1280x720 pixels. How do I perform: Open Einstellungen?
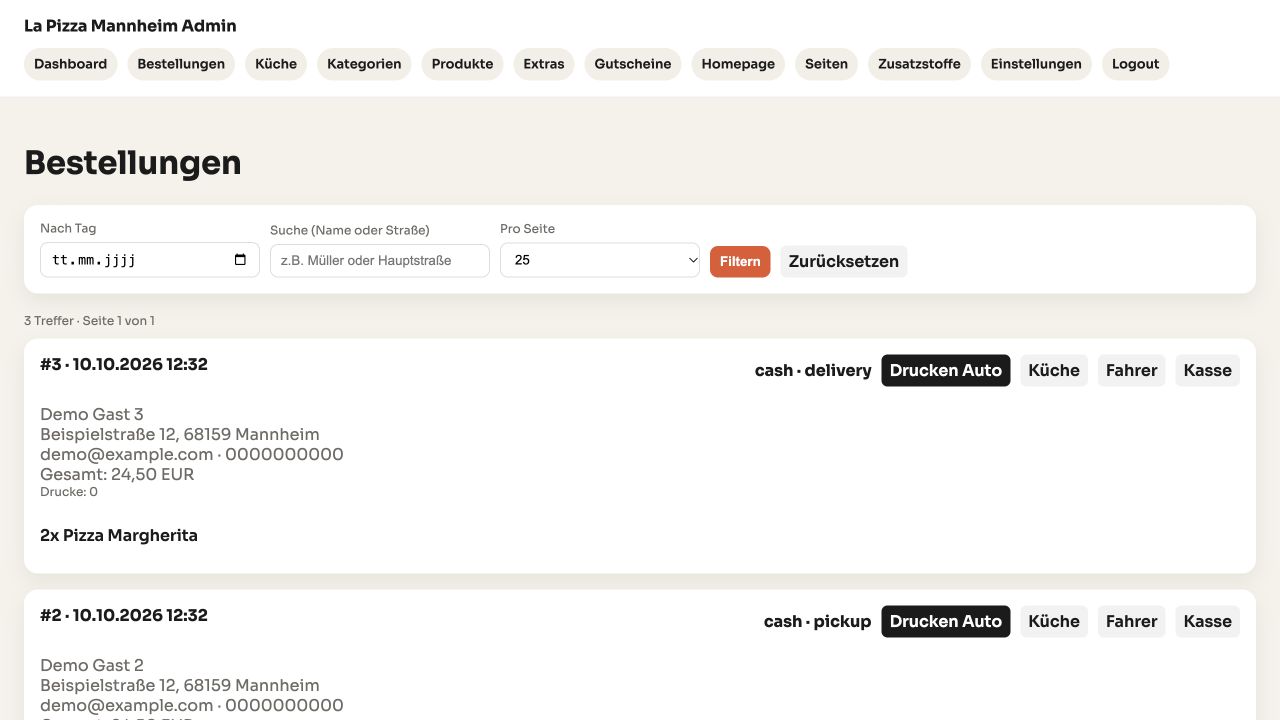point(1036,64)
